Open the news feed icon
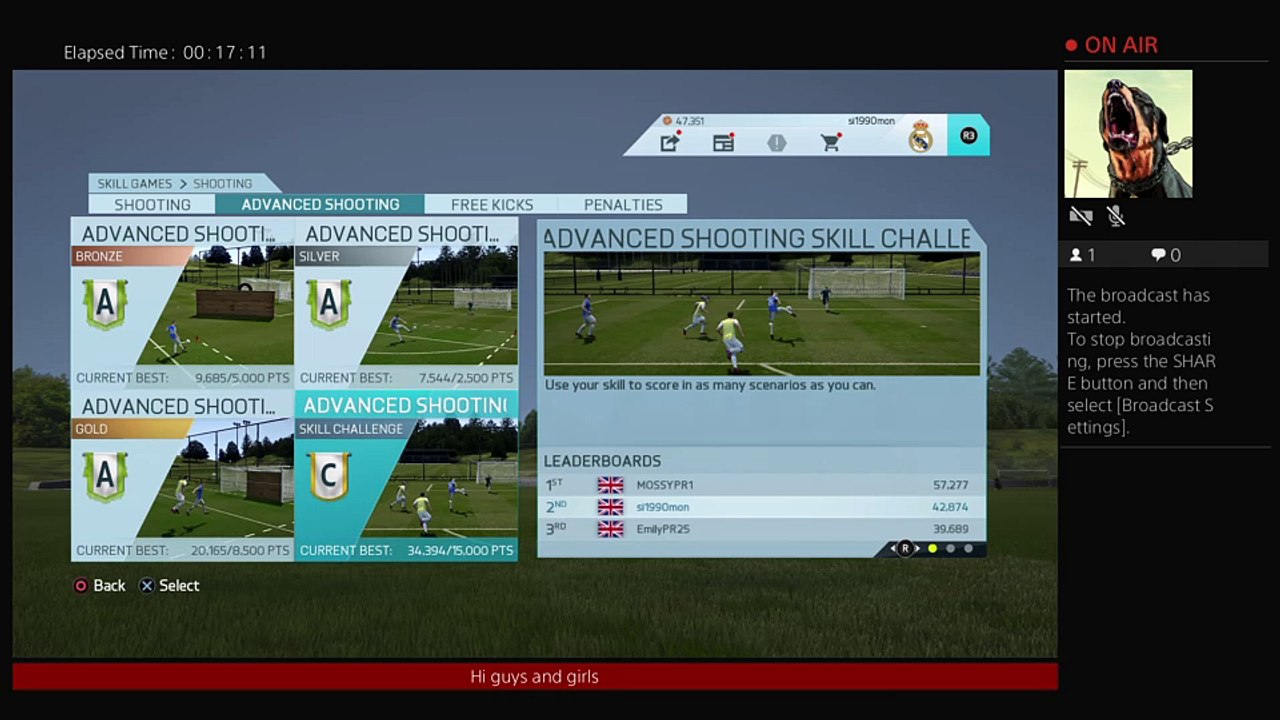Image resolution: width=1280 pixels, height=720 pixels. [x=723, y=143]
